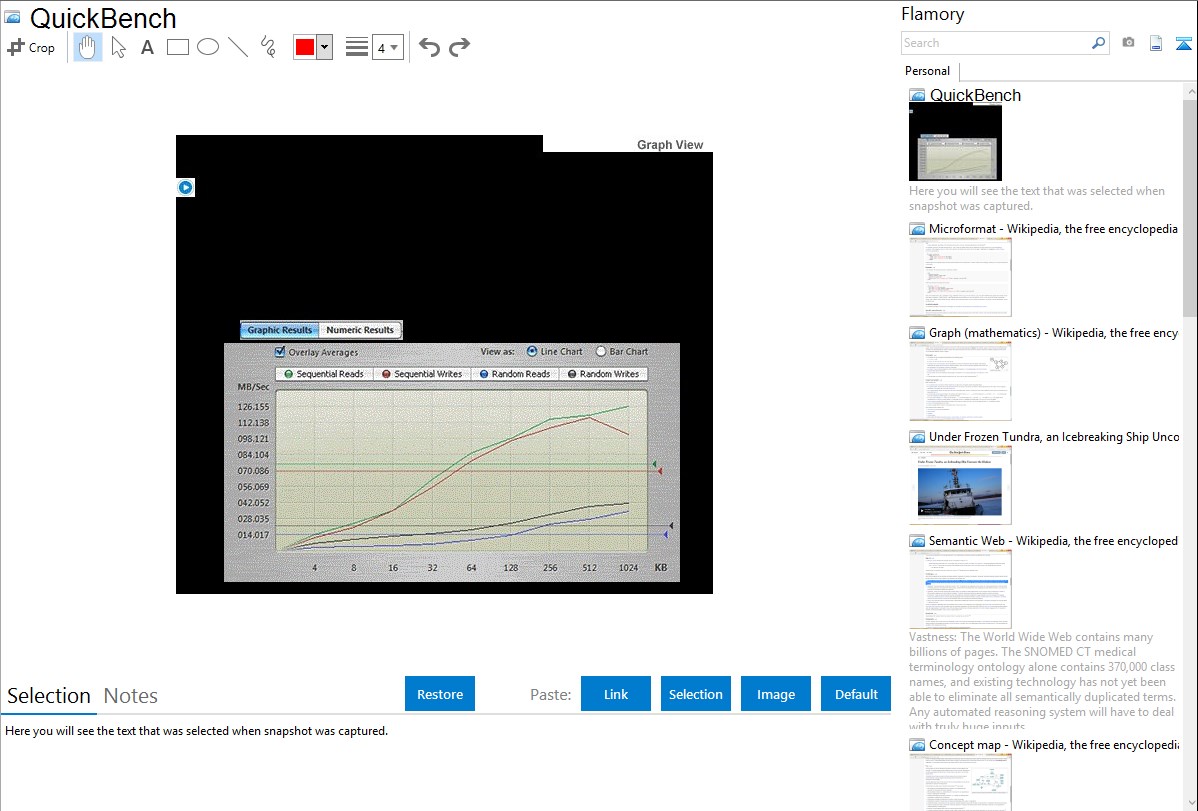Image resolution: width=1198 pixels, height=811 pixels.
Task: Open the Personal tab
Action: 928,71
